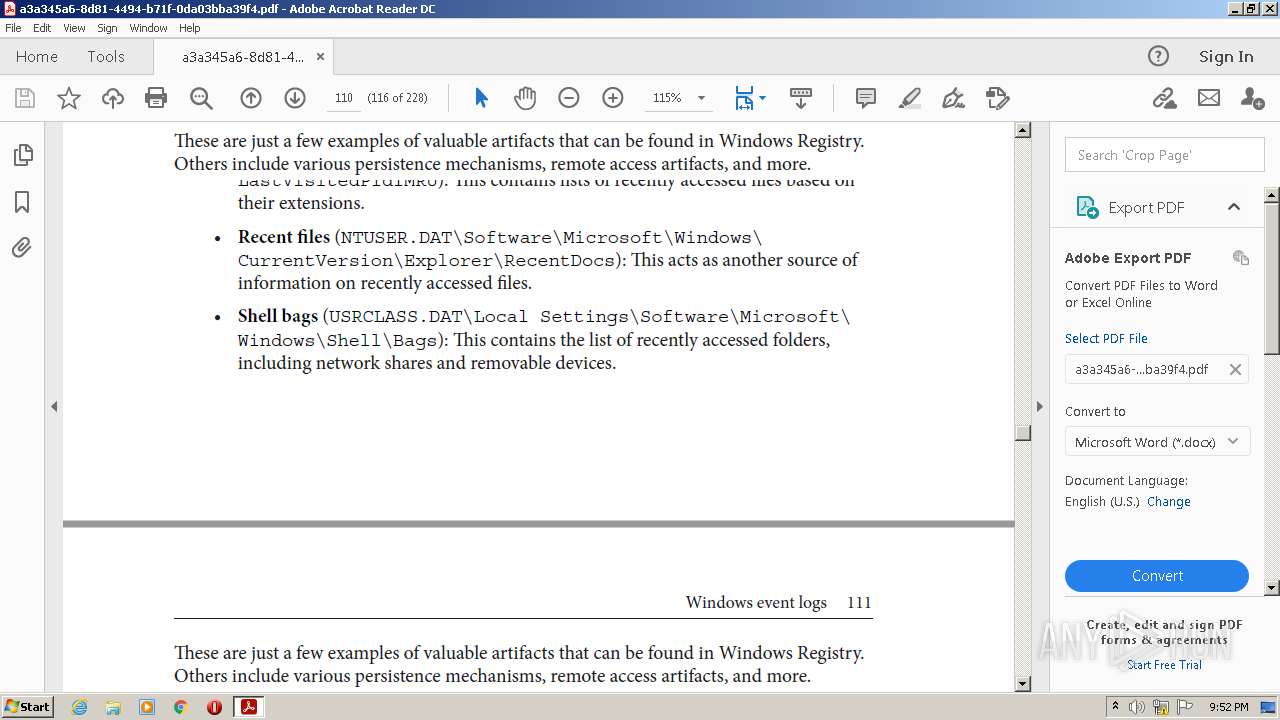Image resolution: width=1280 pixels, height=720 pixels.
Task: Open the View menu
Action: [x=74, y=28]
